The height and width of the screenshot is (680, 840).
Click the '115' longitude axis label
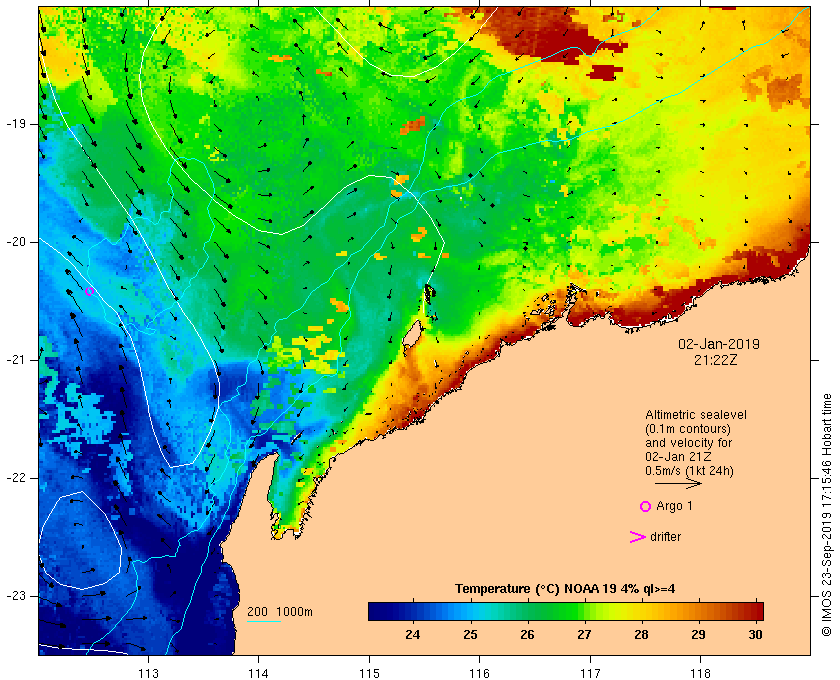coord(369,673)
